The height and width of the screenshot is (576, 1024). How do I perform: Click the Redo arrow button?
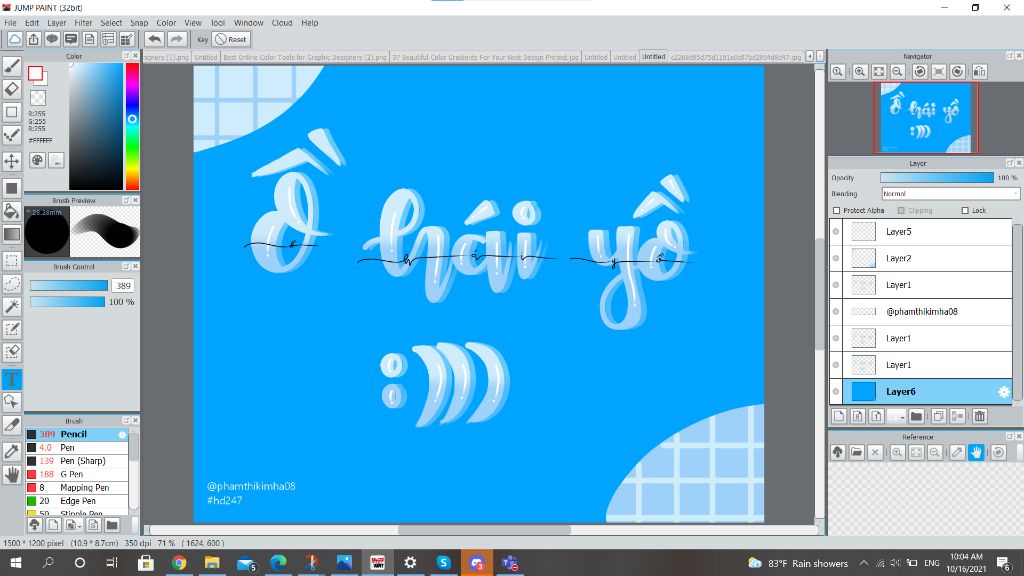(176, 39)
